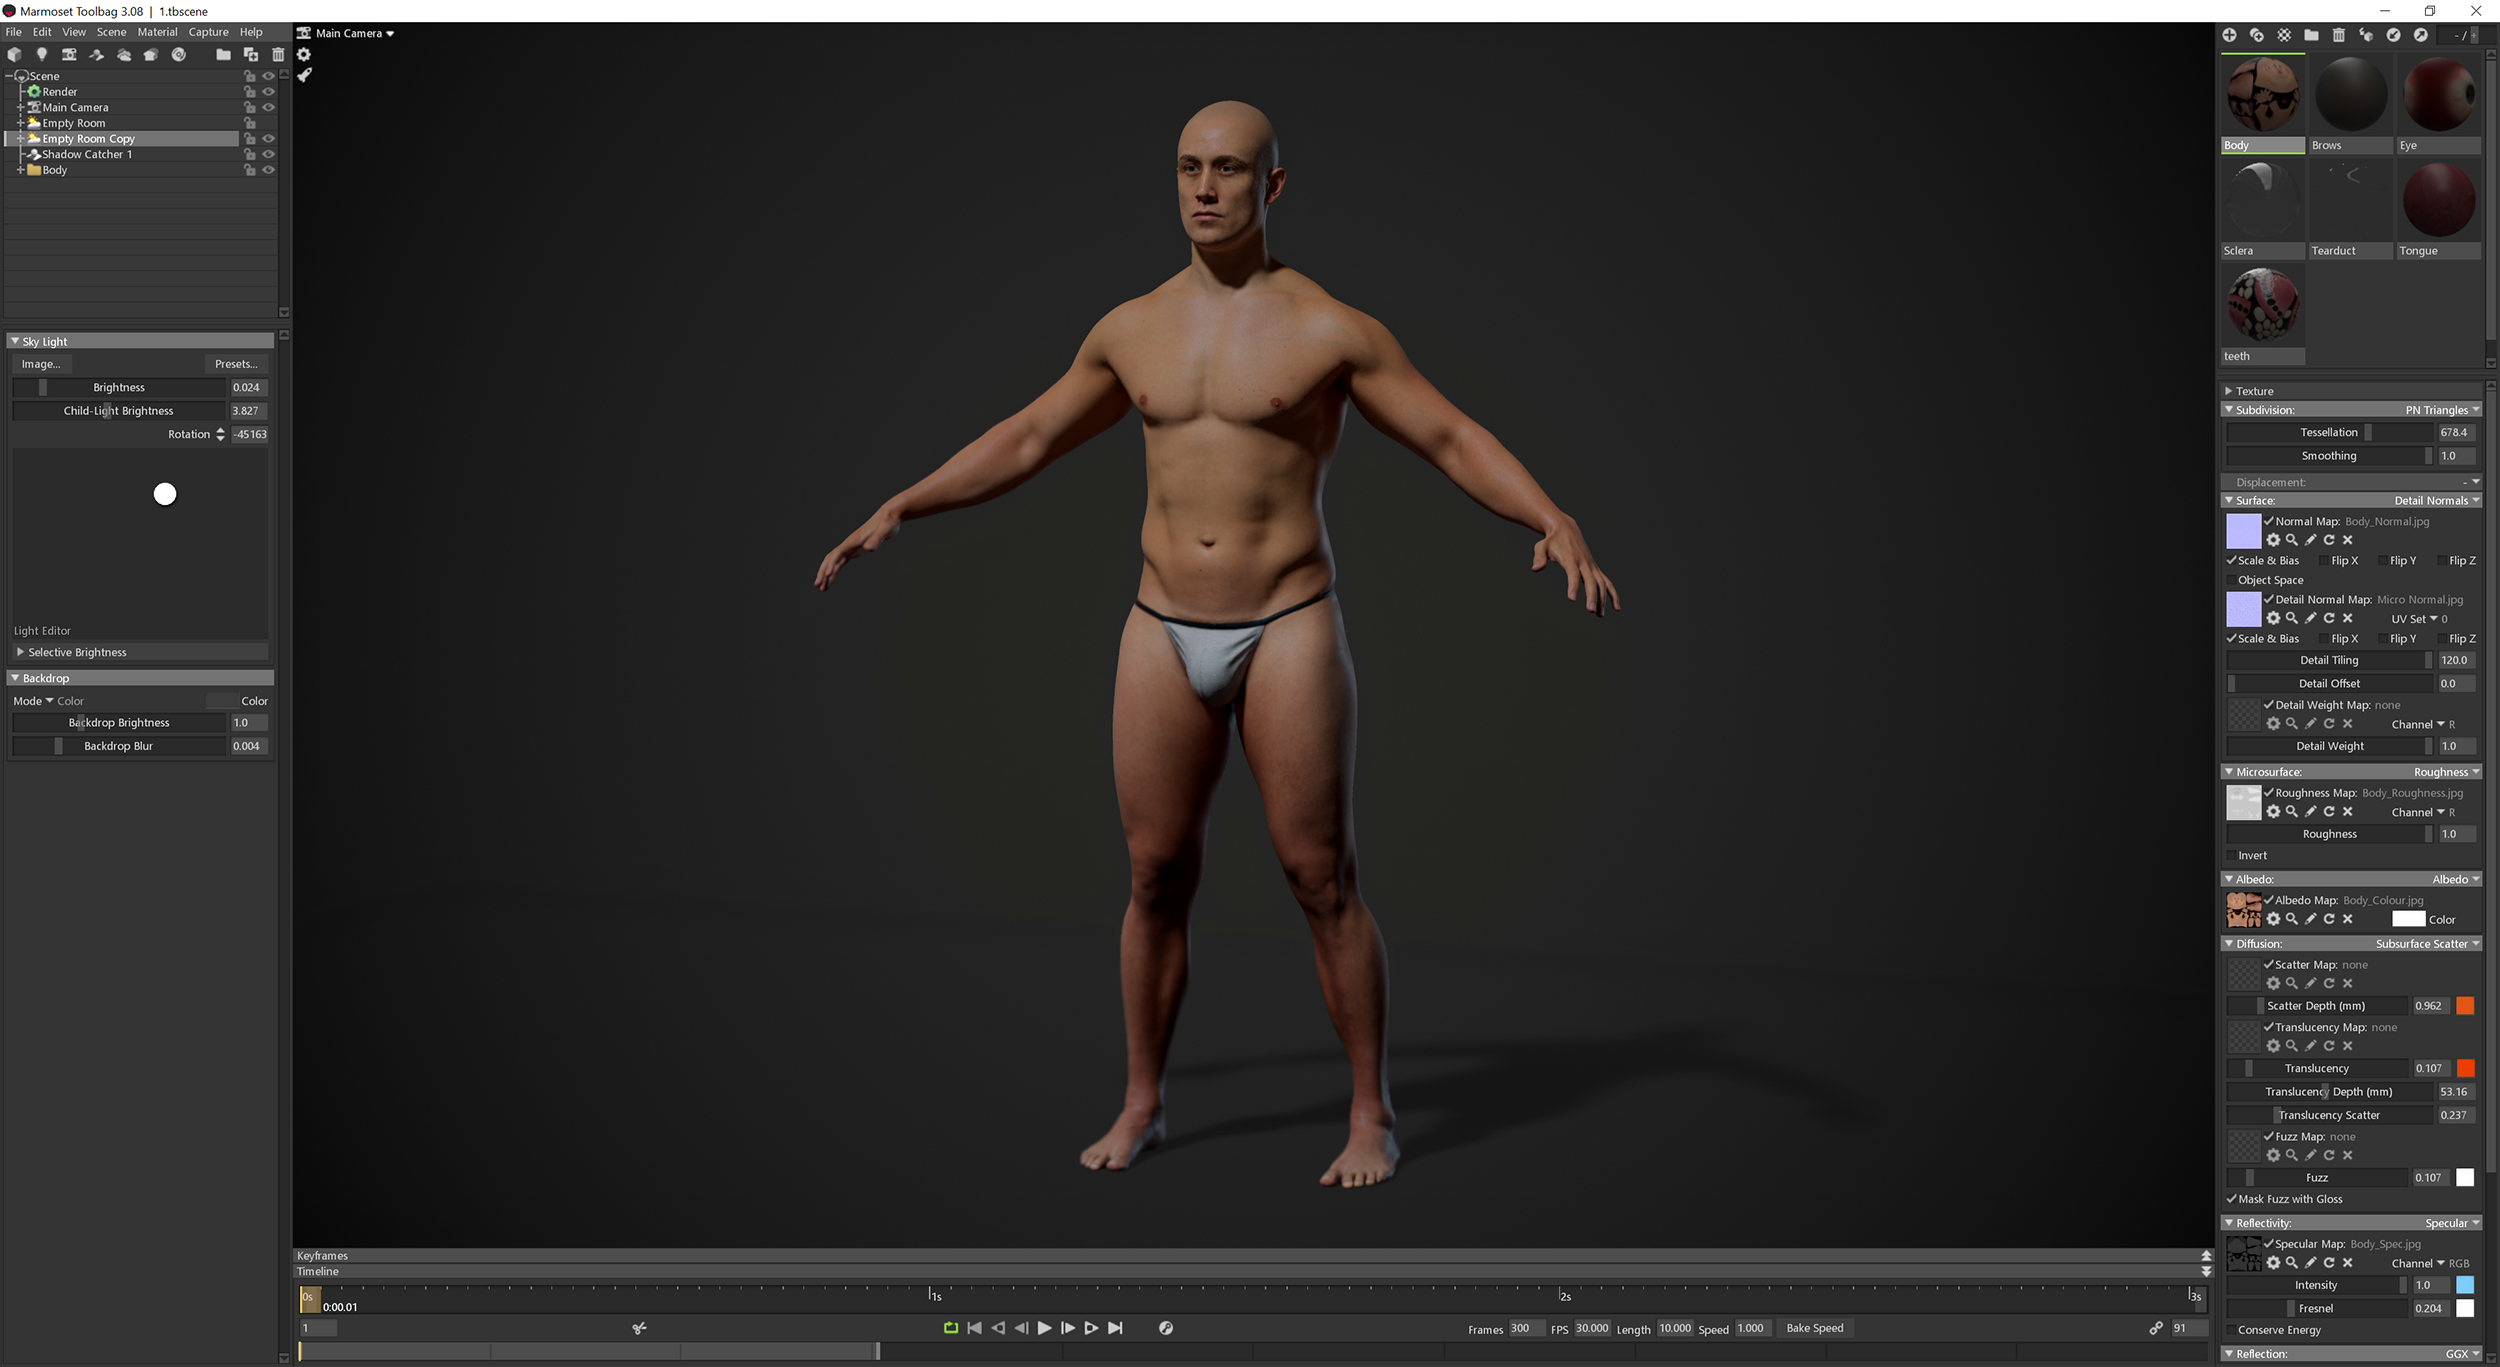Open the Scatter Depth orange color swatch
The image size is (2500, 1367).
point(2465,1006)
